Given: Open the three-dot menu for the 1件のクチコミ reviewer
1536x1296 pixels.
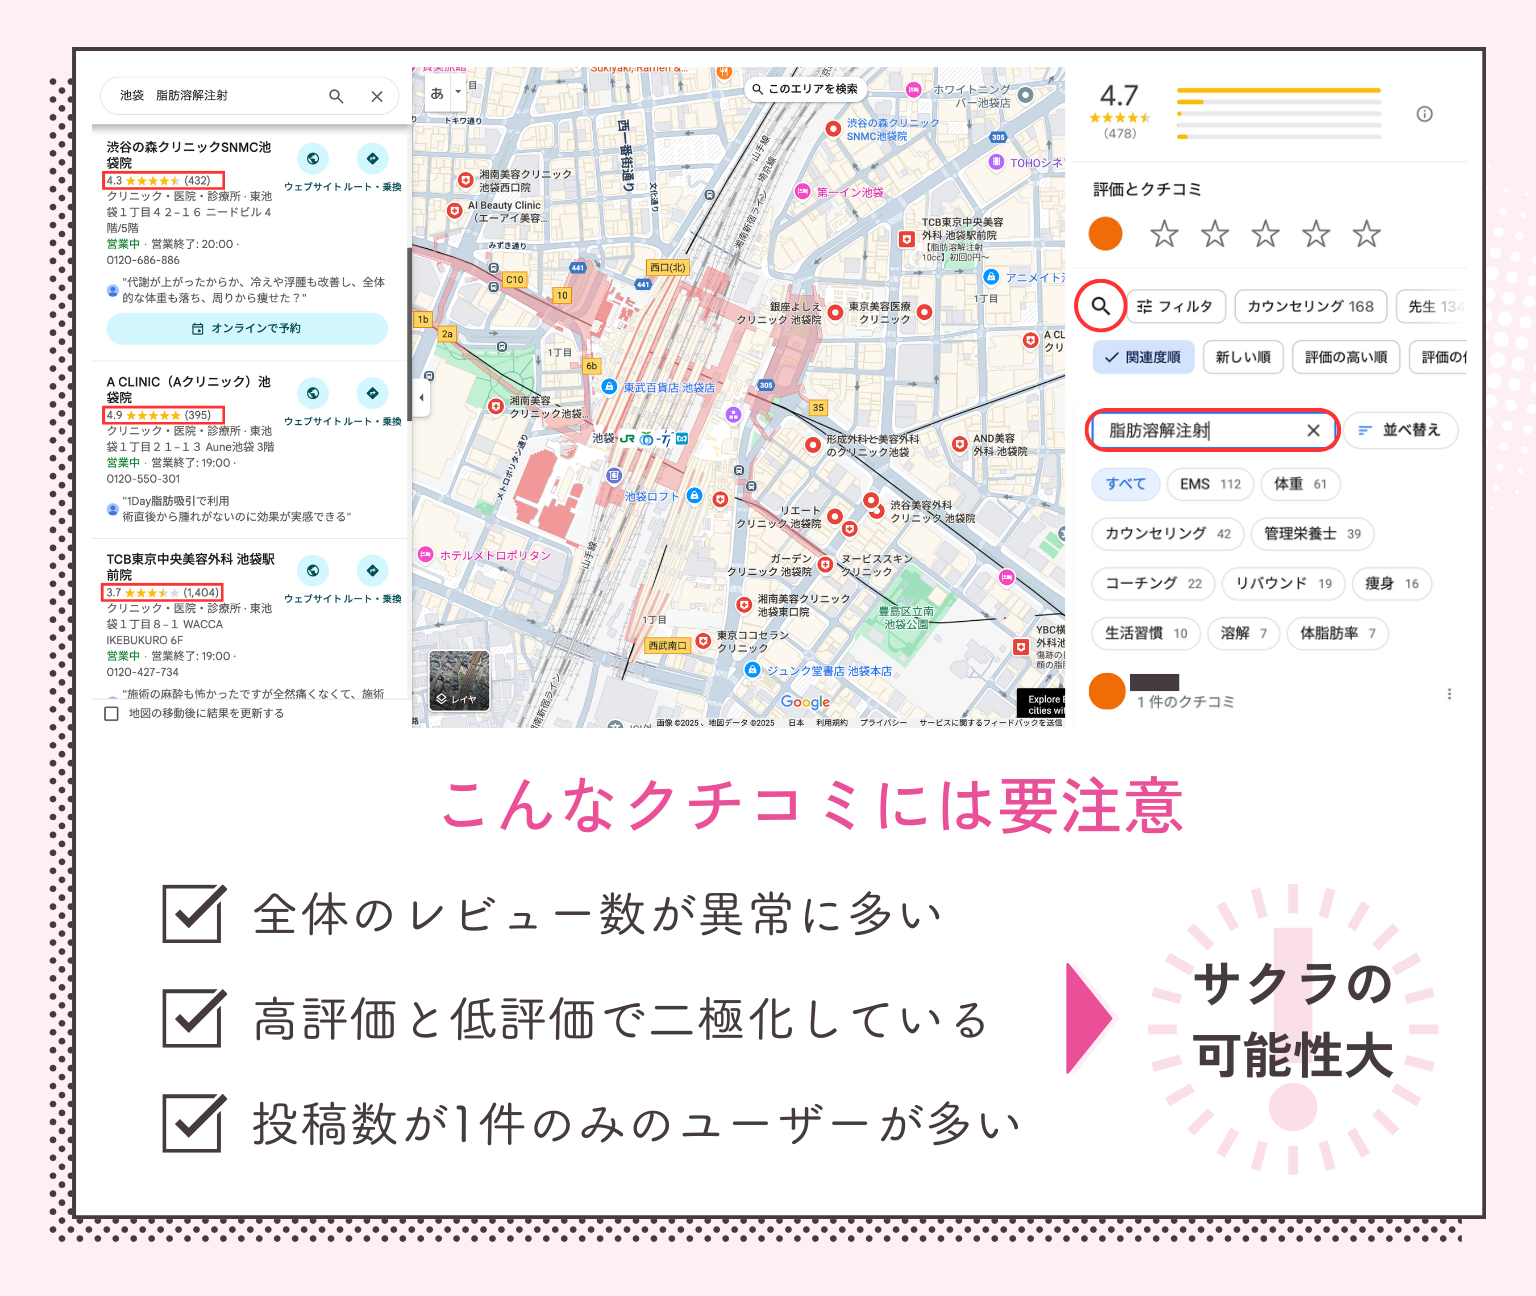Looking at the screenshot, I should (x=1449, y=693).
